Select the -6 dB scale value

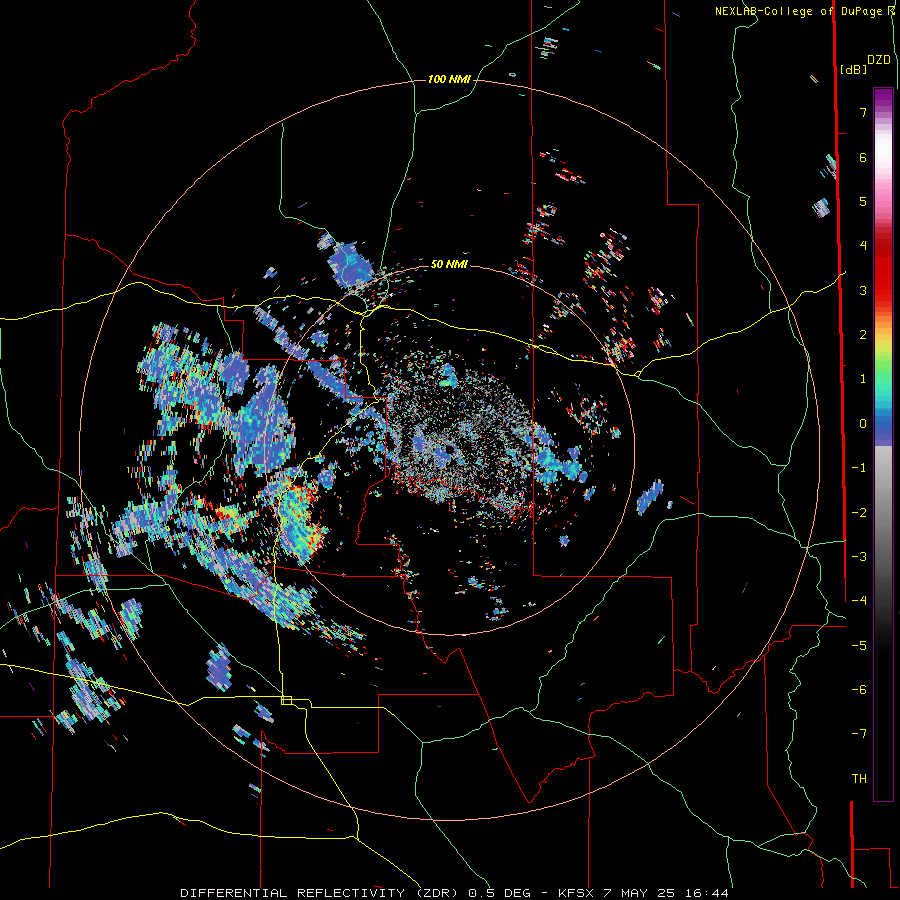[859, 690]
